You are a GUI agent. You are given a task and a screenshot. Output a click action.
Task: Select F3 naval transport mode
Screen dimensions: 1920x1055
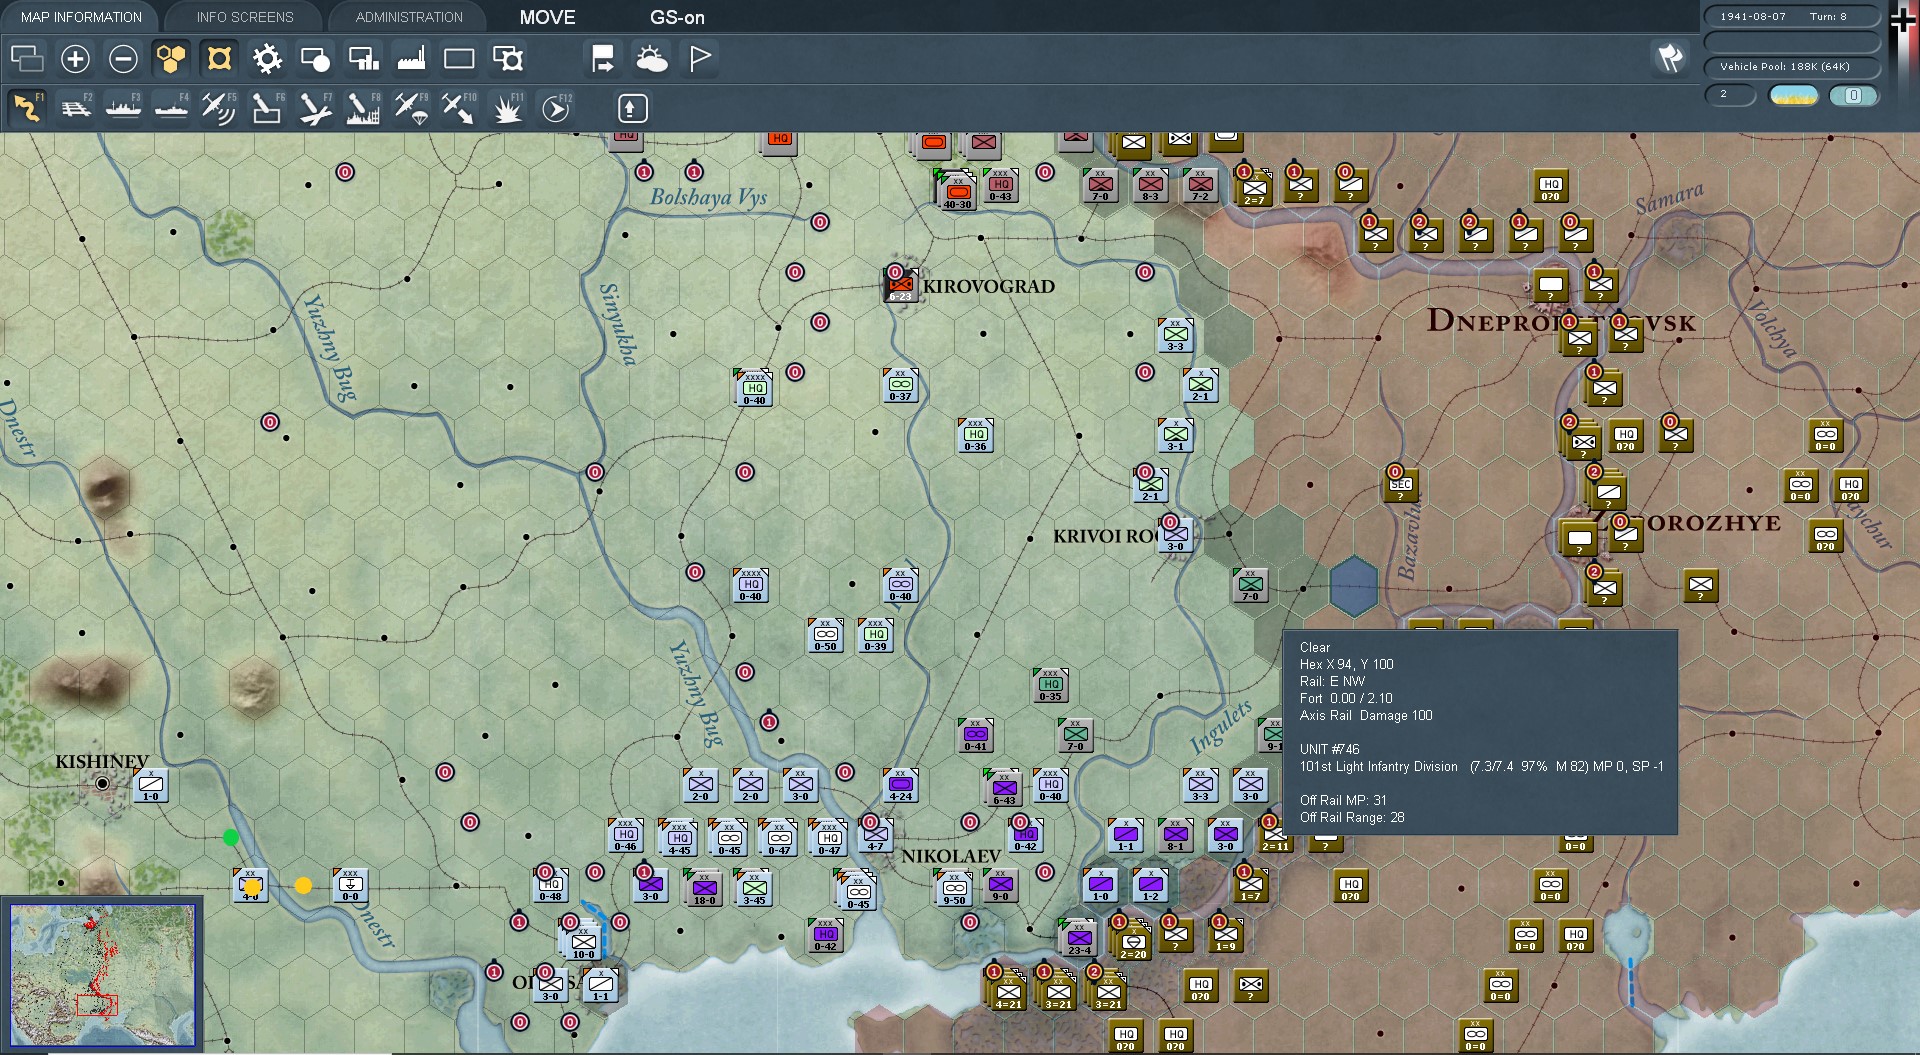[123, 108]
